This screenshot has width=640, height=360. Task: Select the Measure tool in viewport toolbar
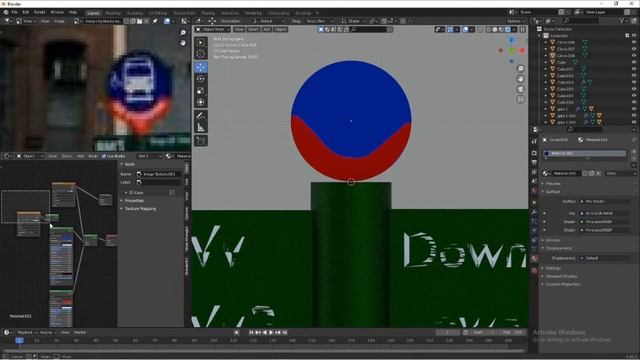[201, 128]
